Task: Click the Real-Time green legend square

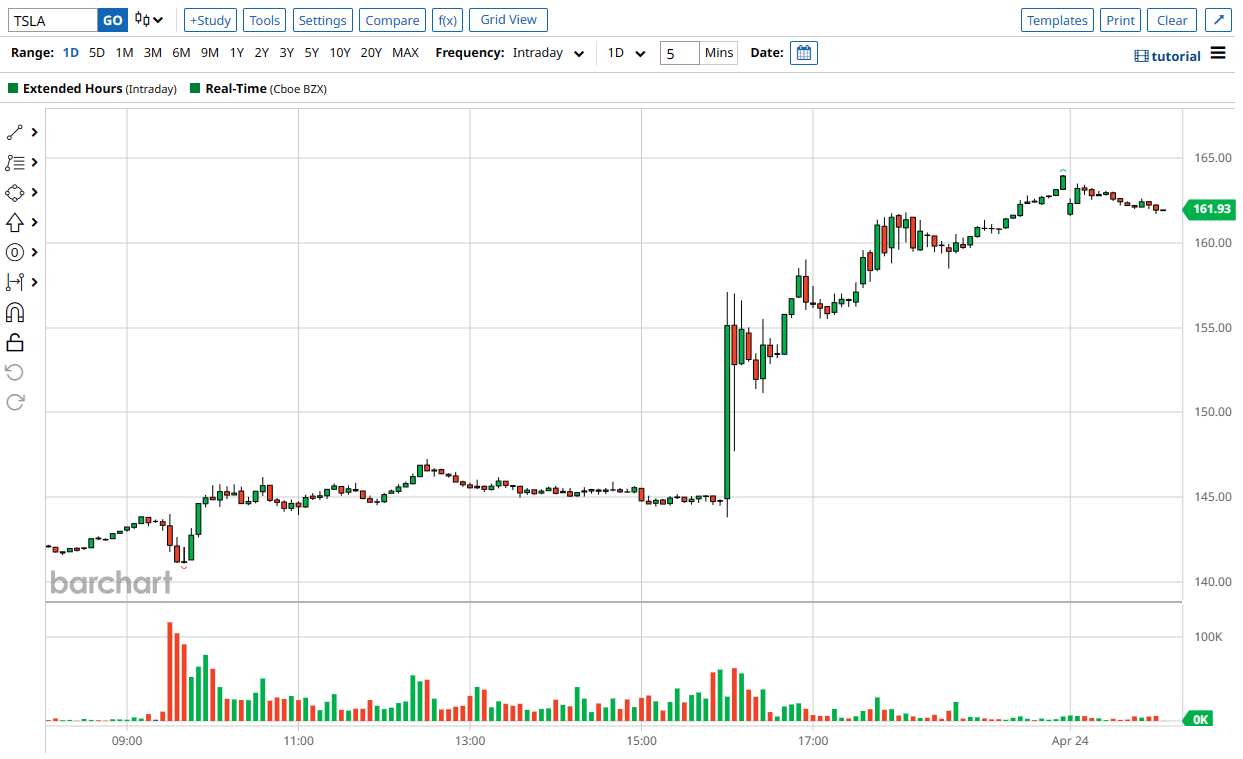Action: (195, 88)
